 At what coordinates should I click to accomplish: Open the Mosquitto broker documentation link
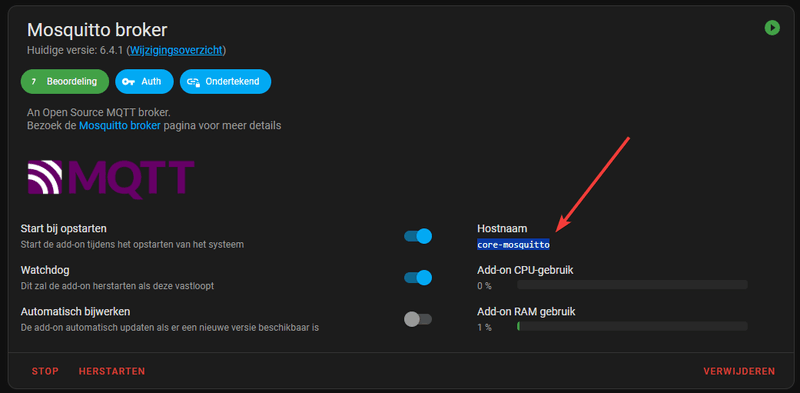tap(120, 125)
